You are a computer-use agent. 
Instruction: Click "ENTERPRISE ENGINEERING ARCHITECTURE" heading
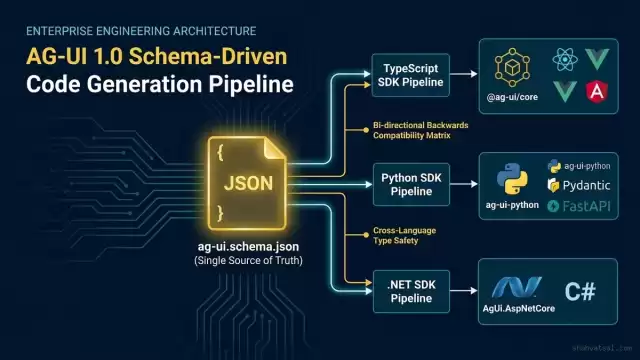click(x=141, y=31)
